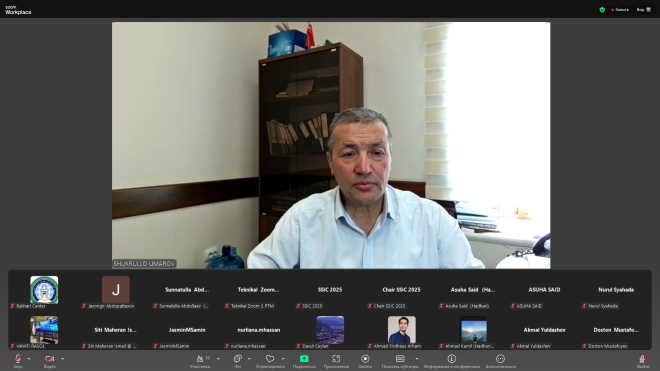Open the Chat panel
This screenshot has height=371, width=660.
point(237,359)
